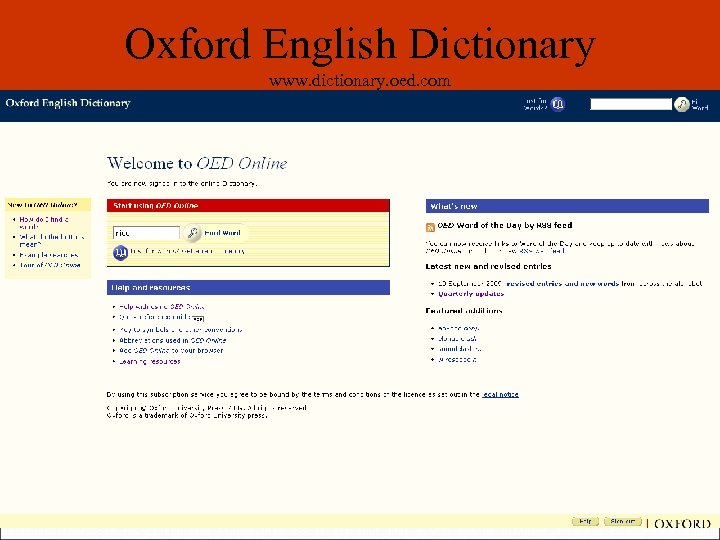Click the 'Welcome to OED Online' heading

click(197, 163)
